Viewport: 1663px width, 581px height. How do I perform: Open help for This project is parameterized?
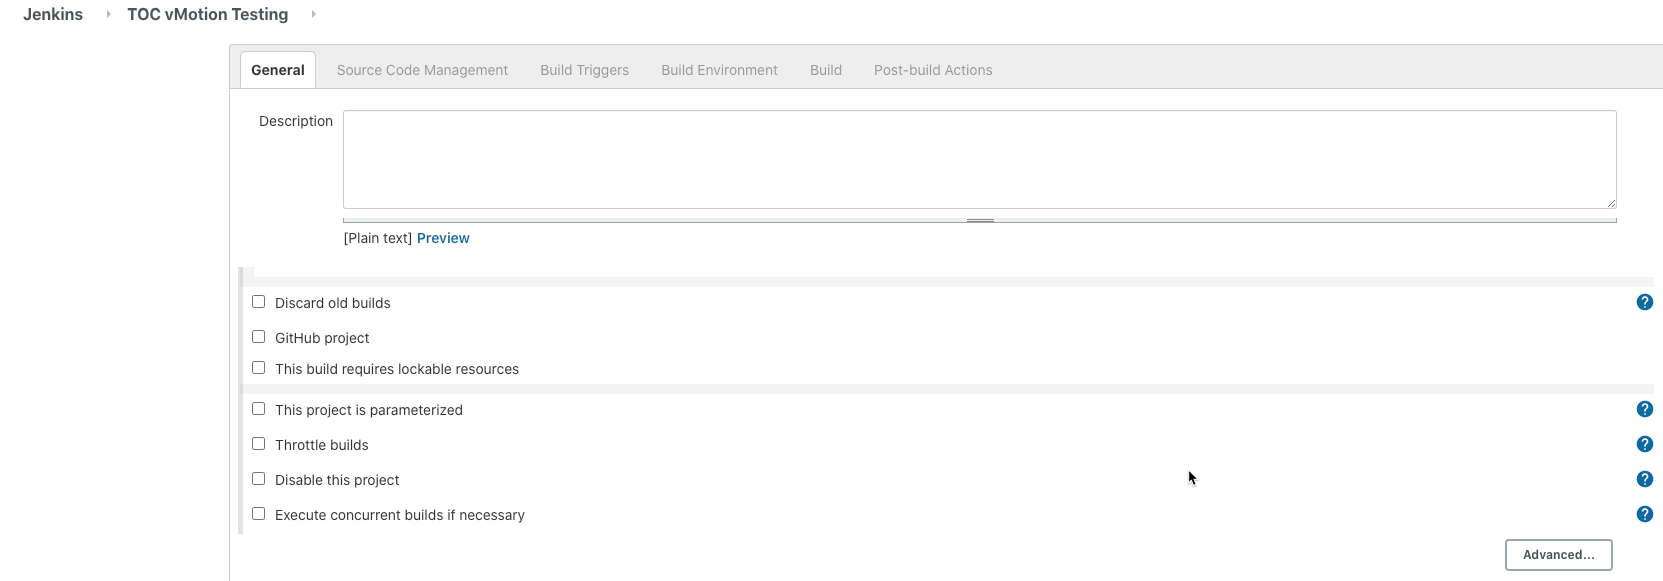(x=1644, y=409)
